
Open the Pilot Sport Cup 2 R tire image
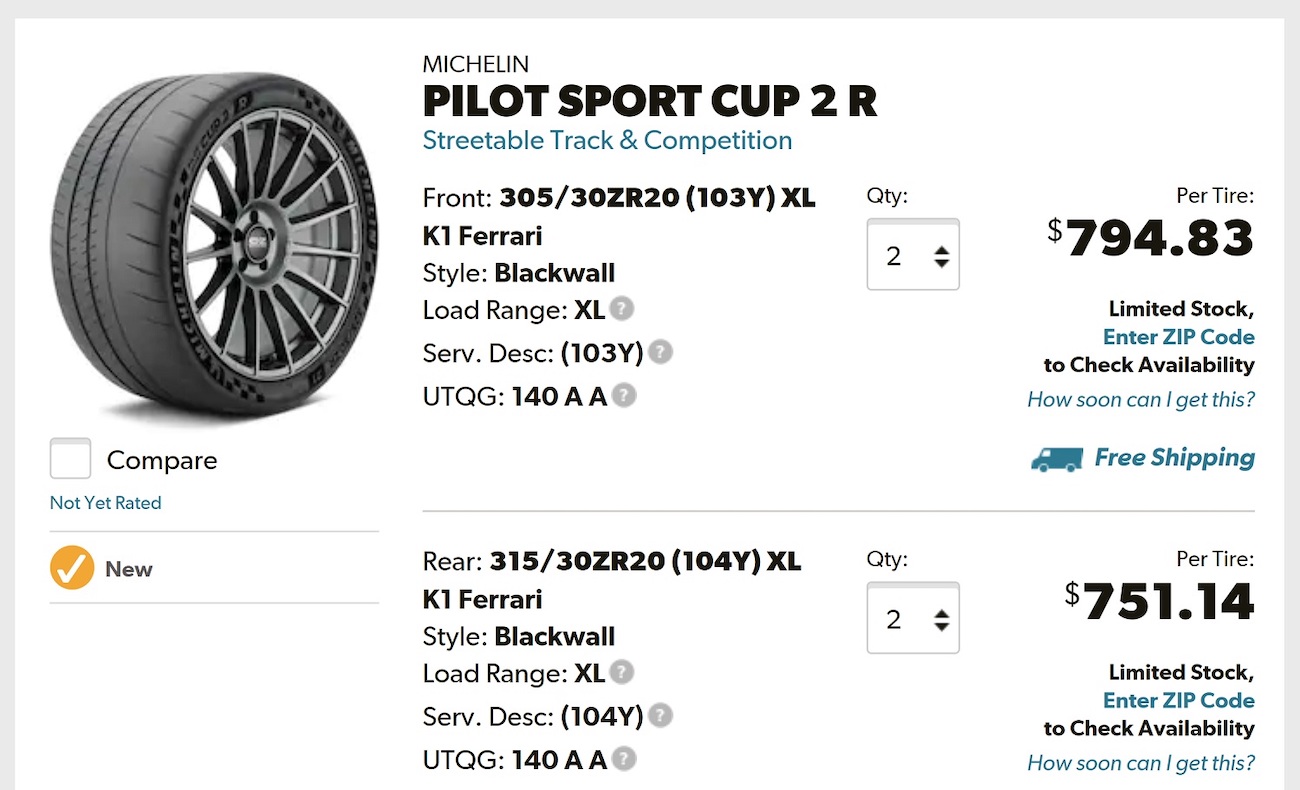coord(214,245)
